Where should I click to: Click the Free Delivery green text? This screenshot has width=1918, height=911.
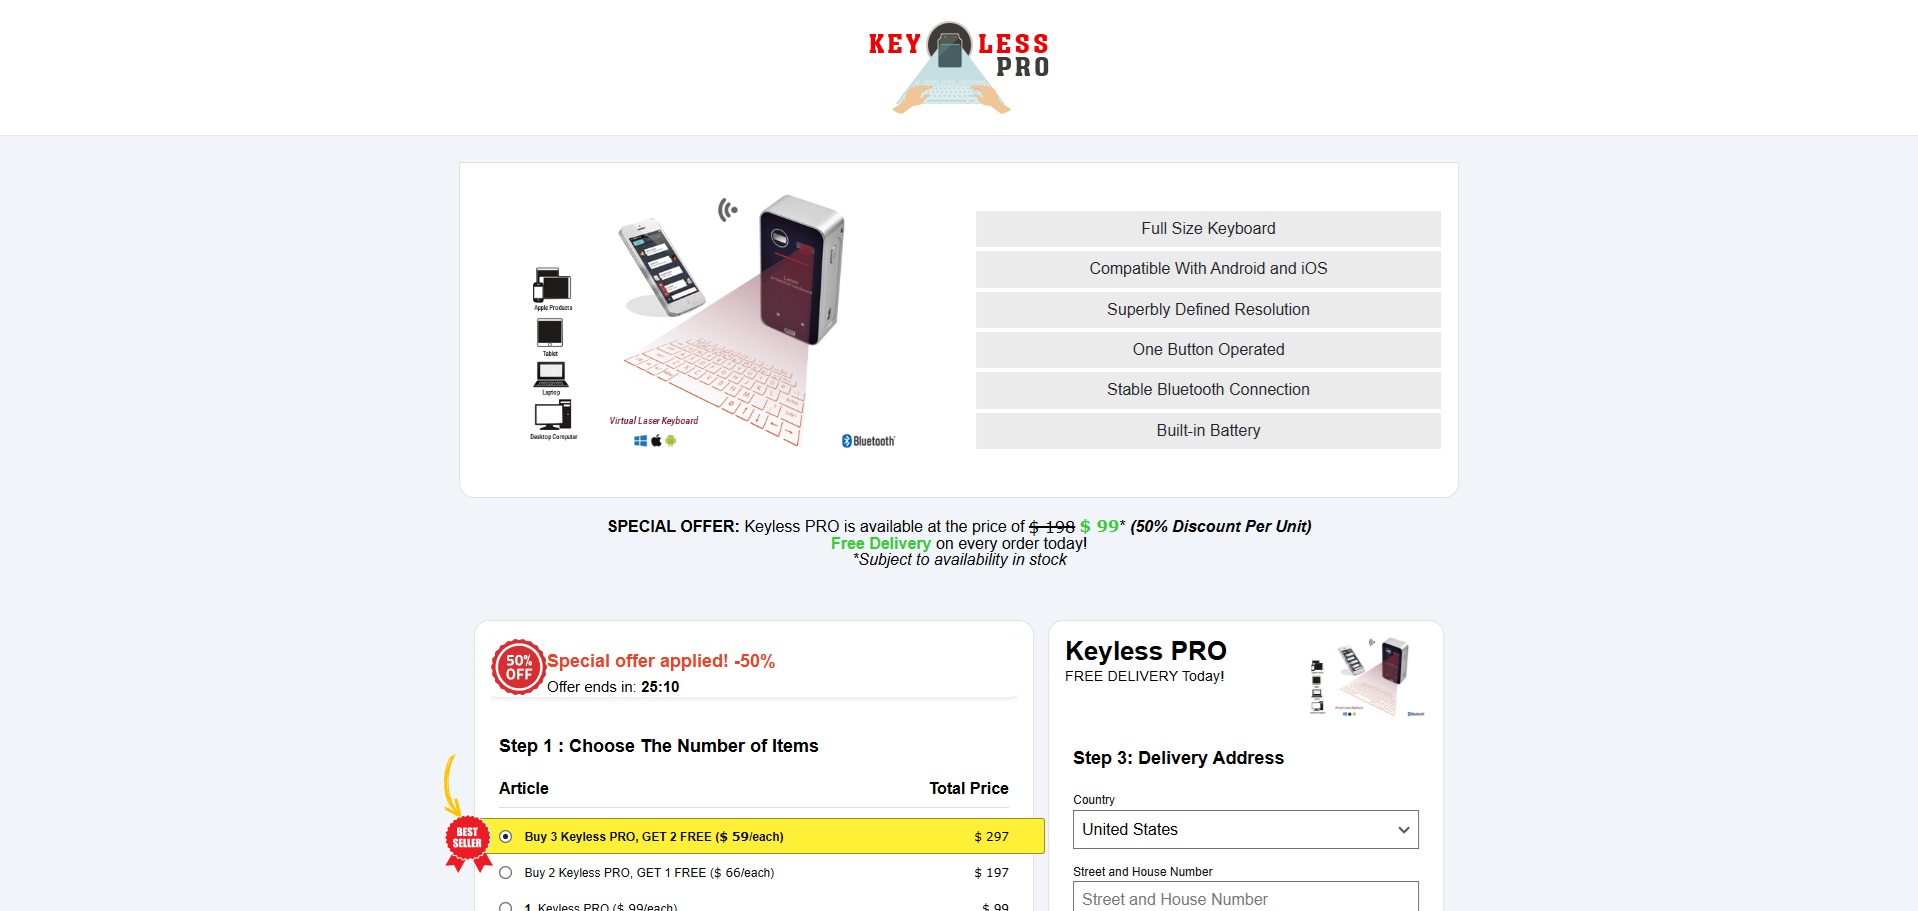point(880,543)
